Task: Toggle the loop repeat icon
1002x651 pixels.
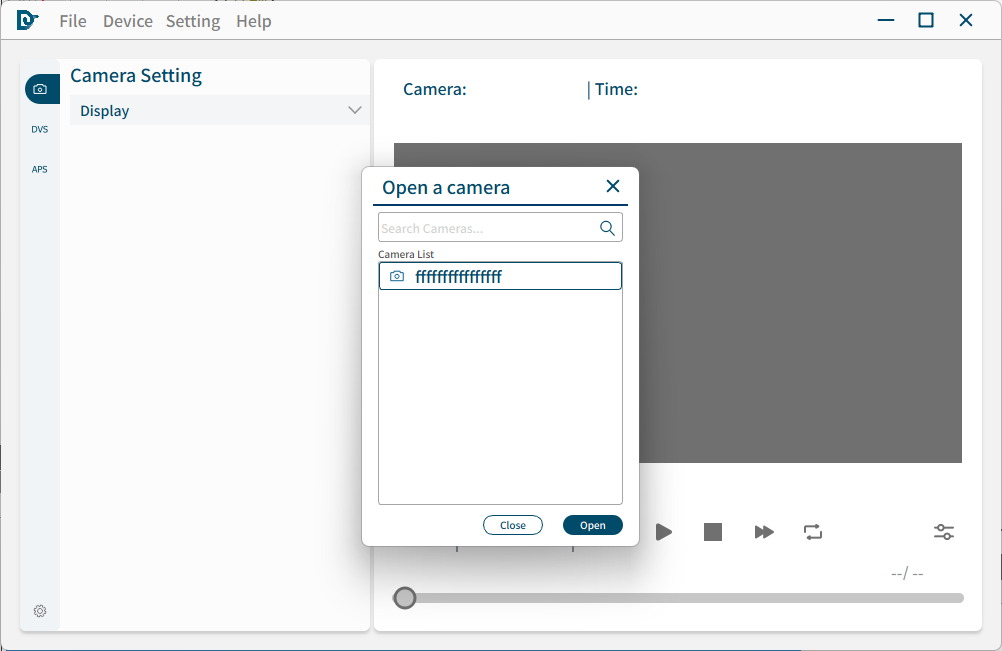Action: click(813, 532)
